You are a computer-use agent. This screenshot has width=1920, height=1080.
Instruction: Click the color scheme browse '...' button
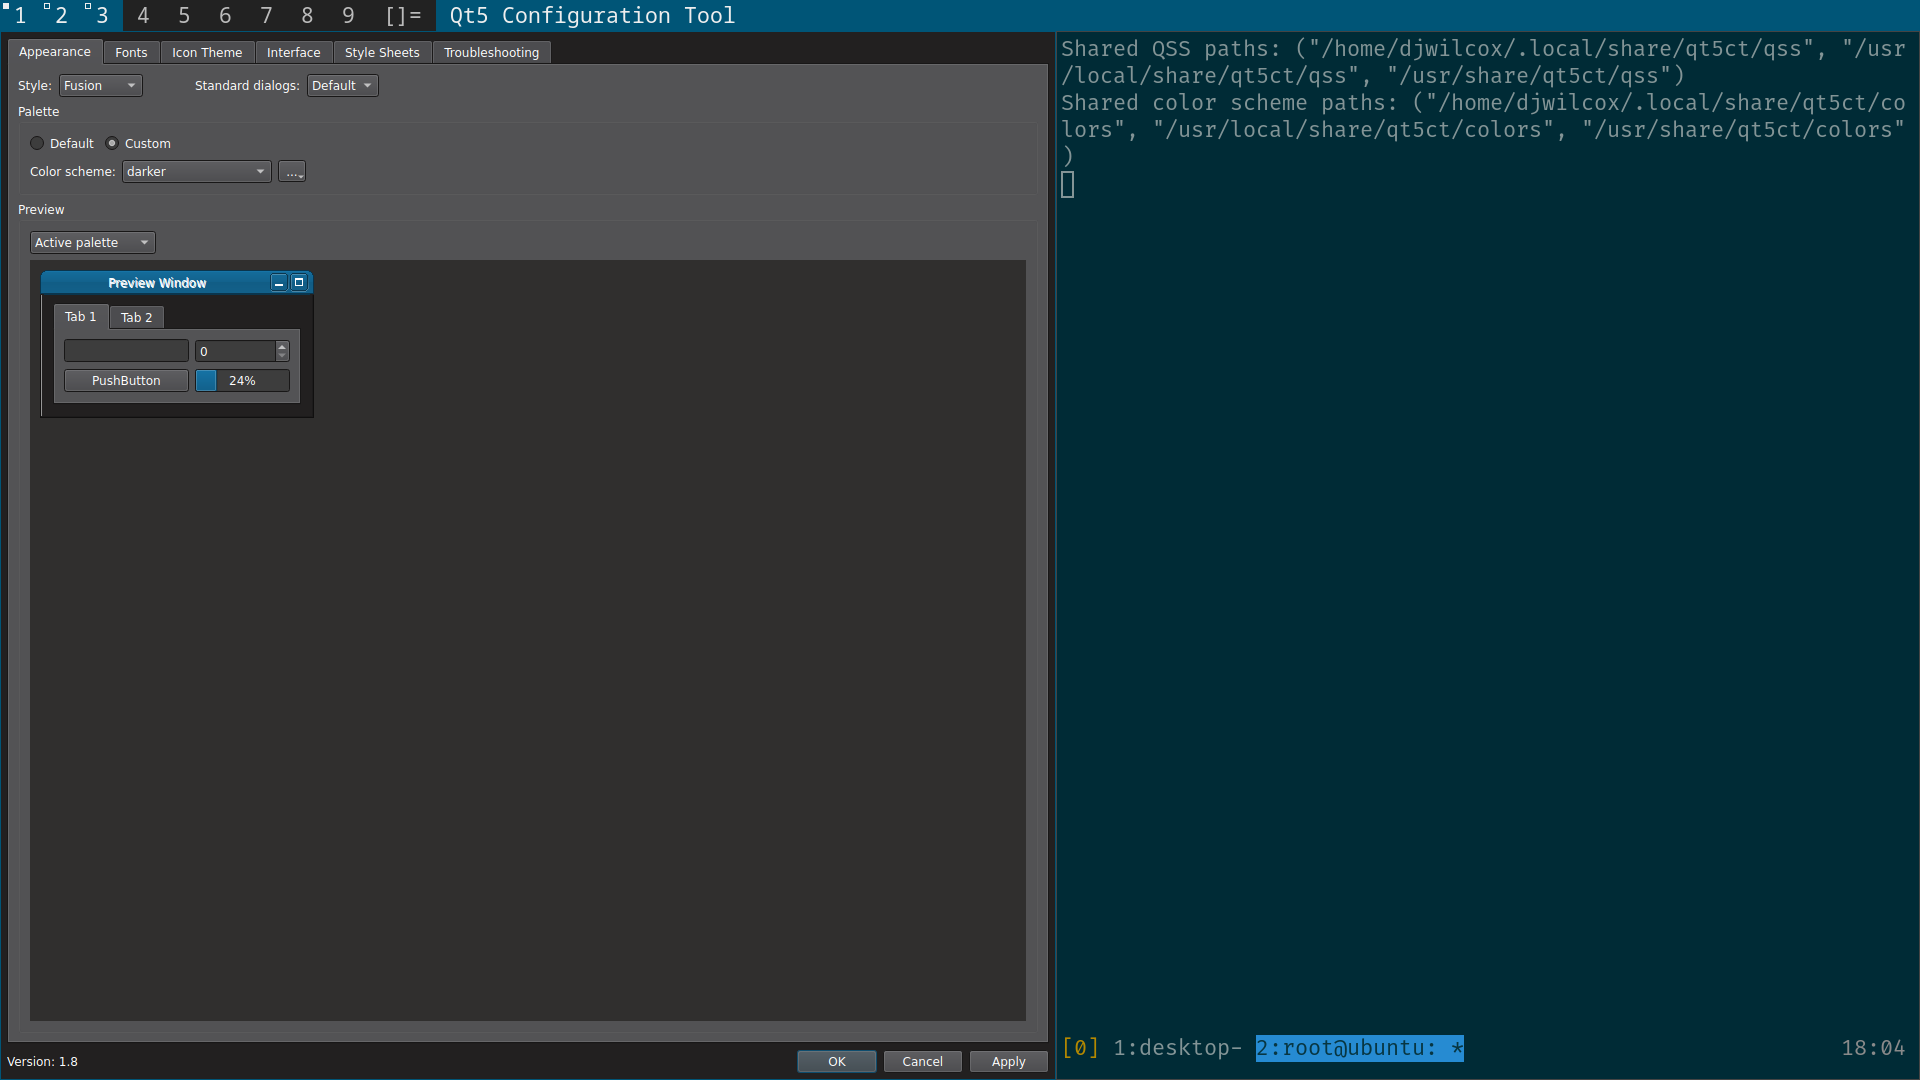pyautogui.click(x=291, y=172)
